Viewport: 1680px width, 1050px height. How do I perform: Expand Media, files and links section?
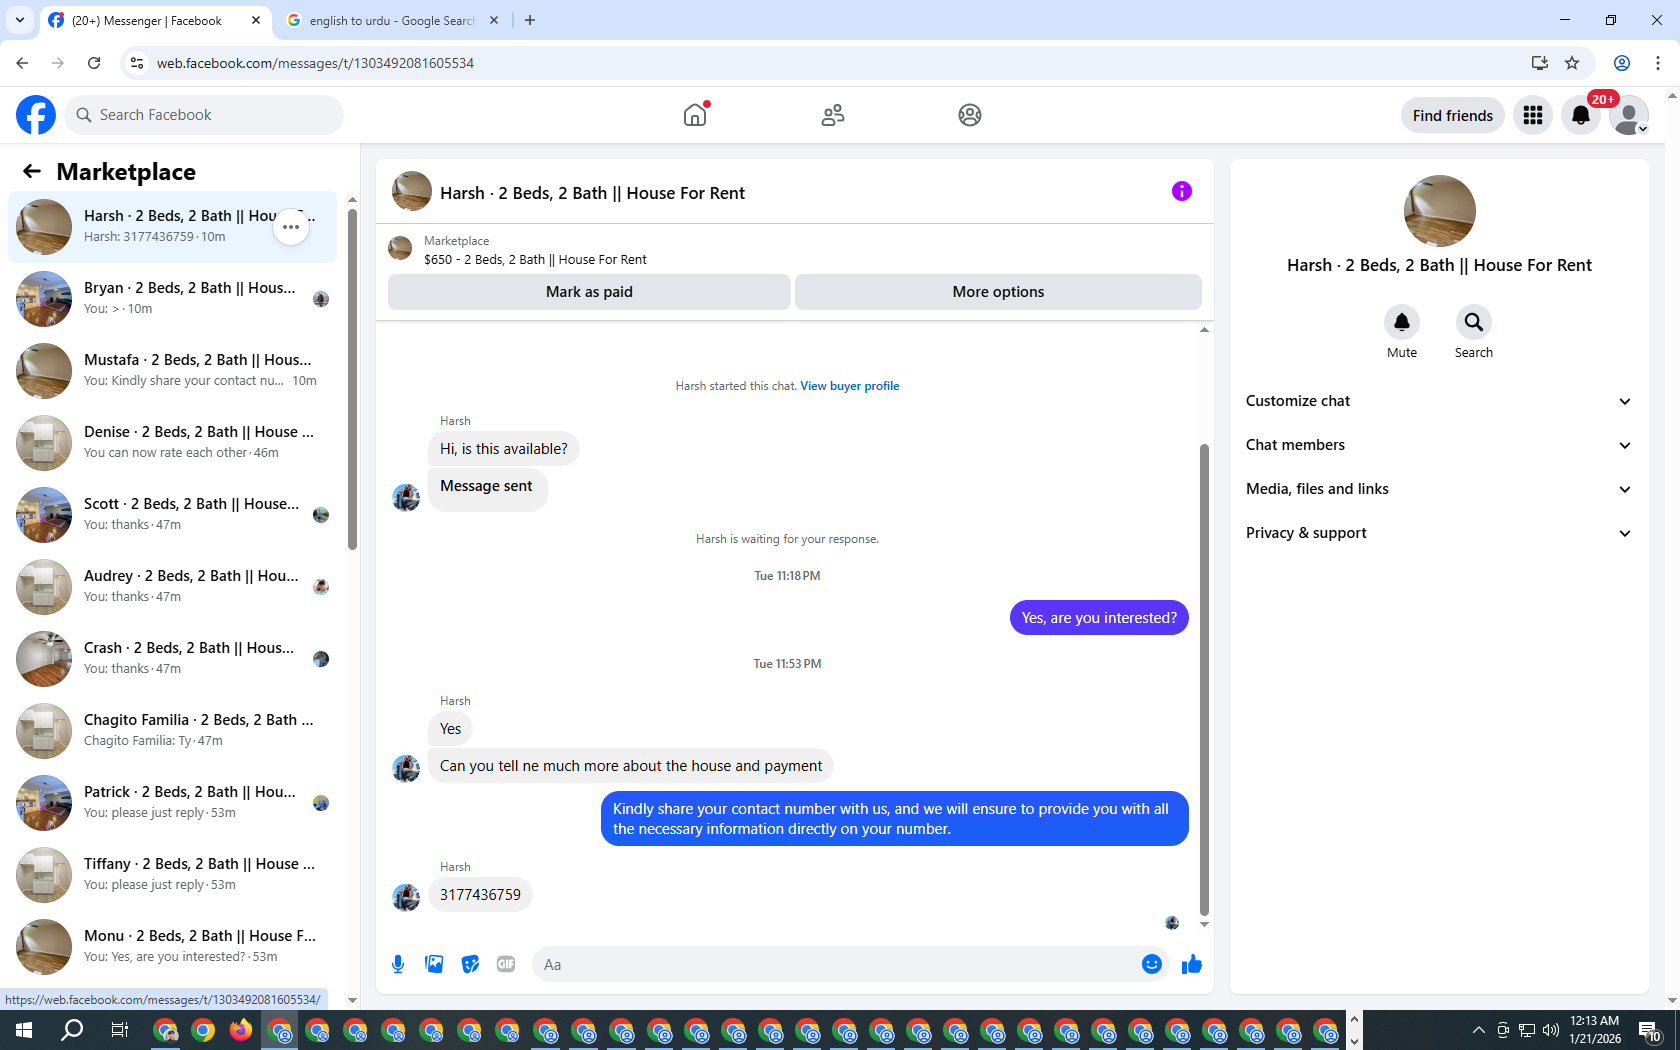(1439, 489)
